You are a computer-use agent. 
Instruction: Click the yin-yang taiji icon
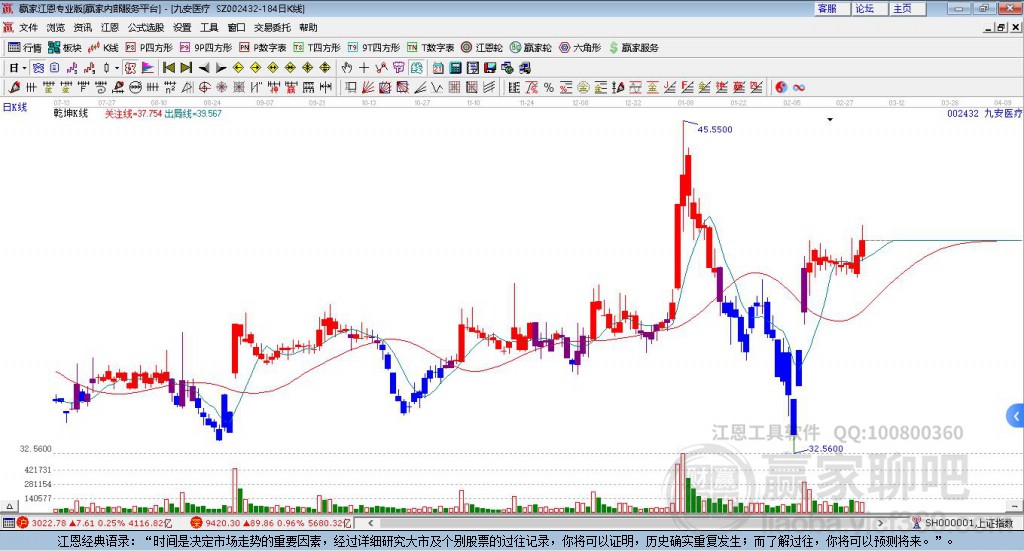click(781, 87)
